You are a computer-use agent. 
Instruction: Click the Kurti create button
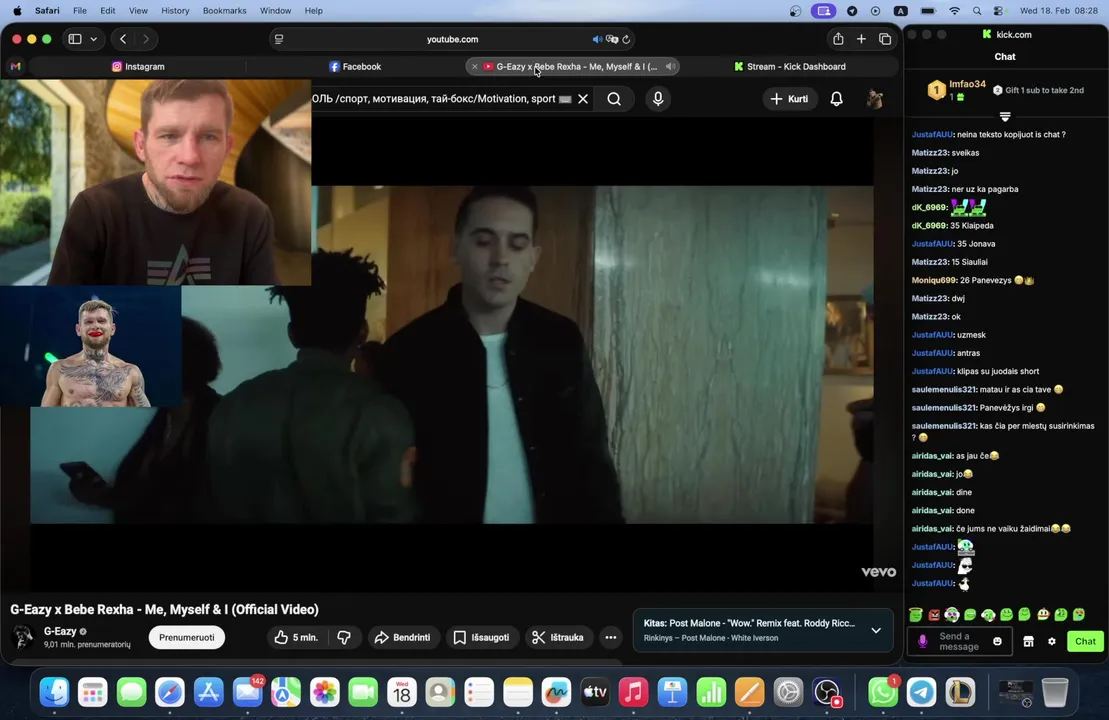click(789, 99)
